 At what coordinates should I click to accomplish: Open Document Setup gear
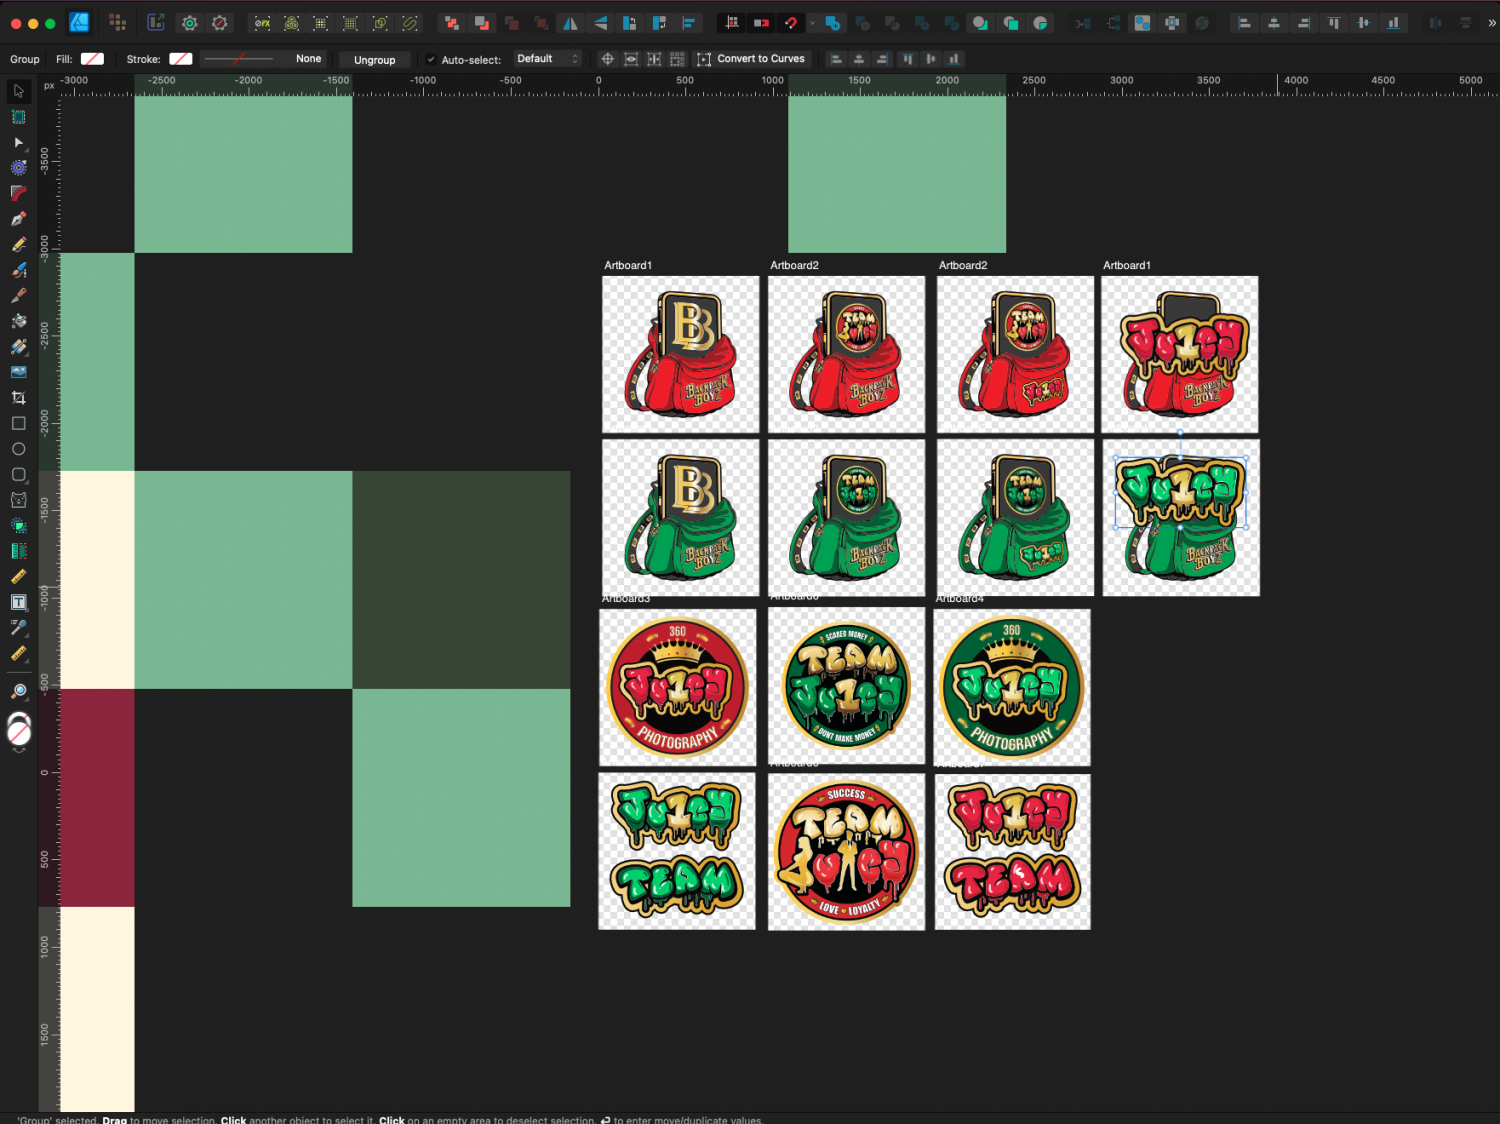pos(190,22)
